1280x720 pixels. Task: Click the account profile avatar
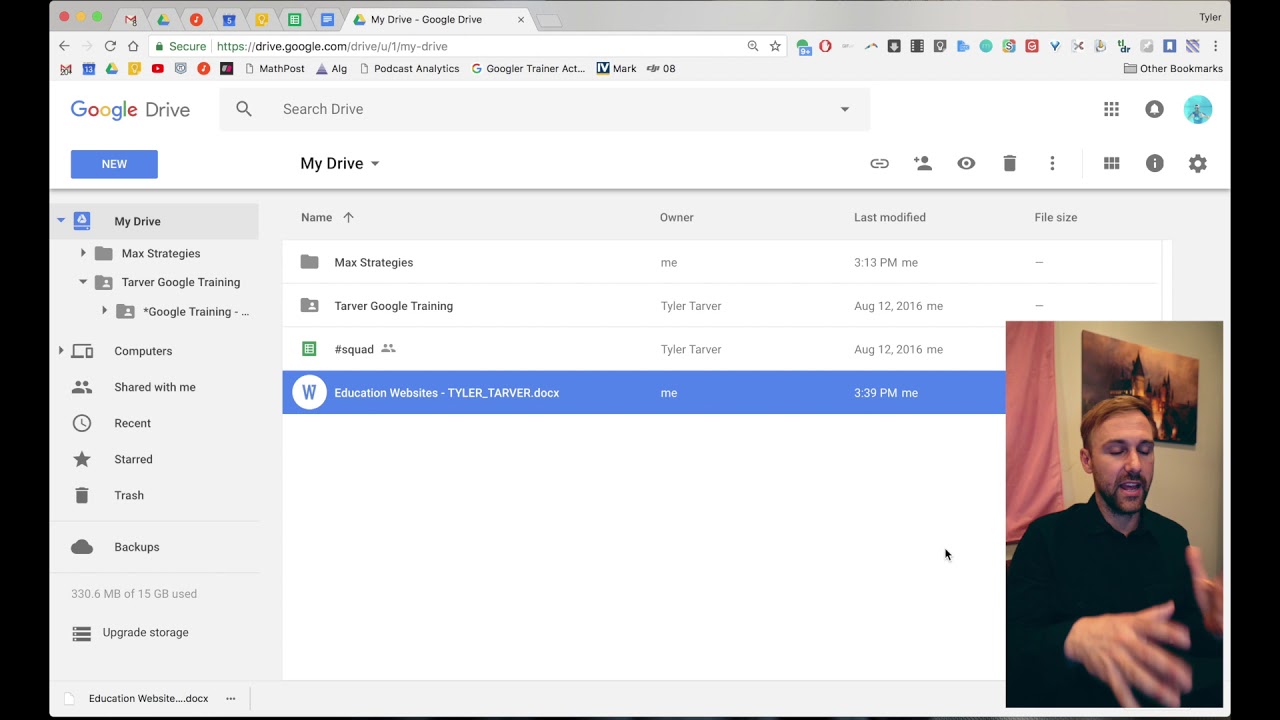click(1198, 109)
